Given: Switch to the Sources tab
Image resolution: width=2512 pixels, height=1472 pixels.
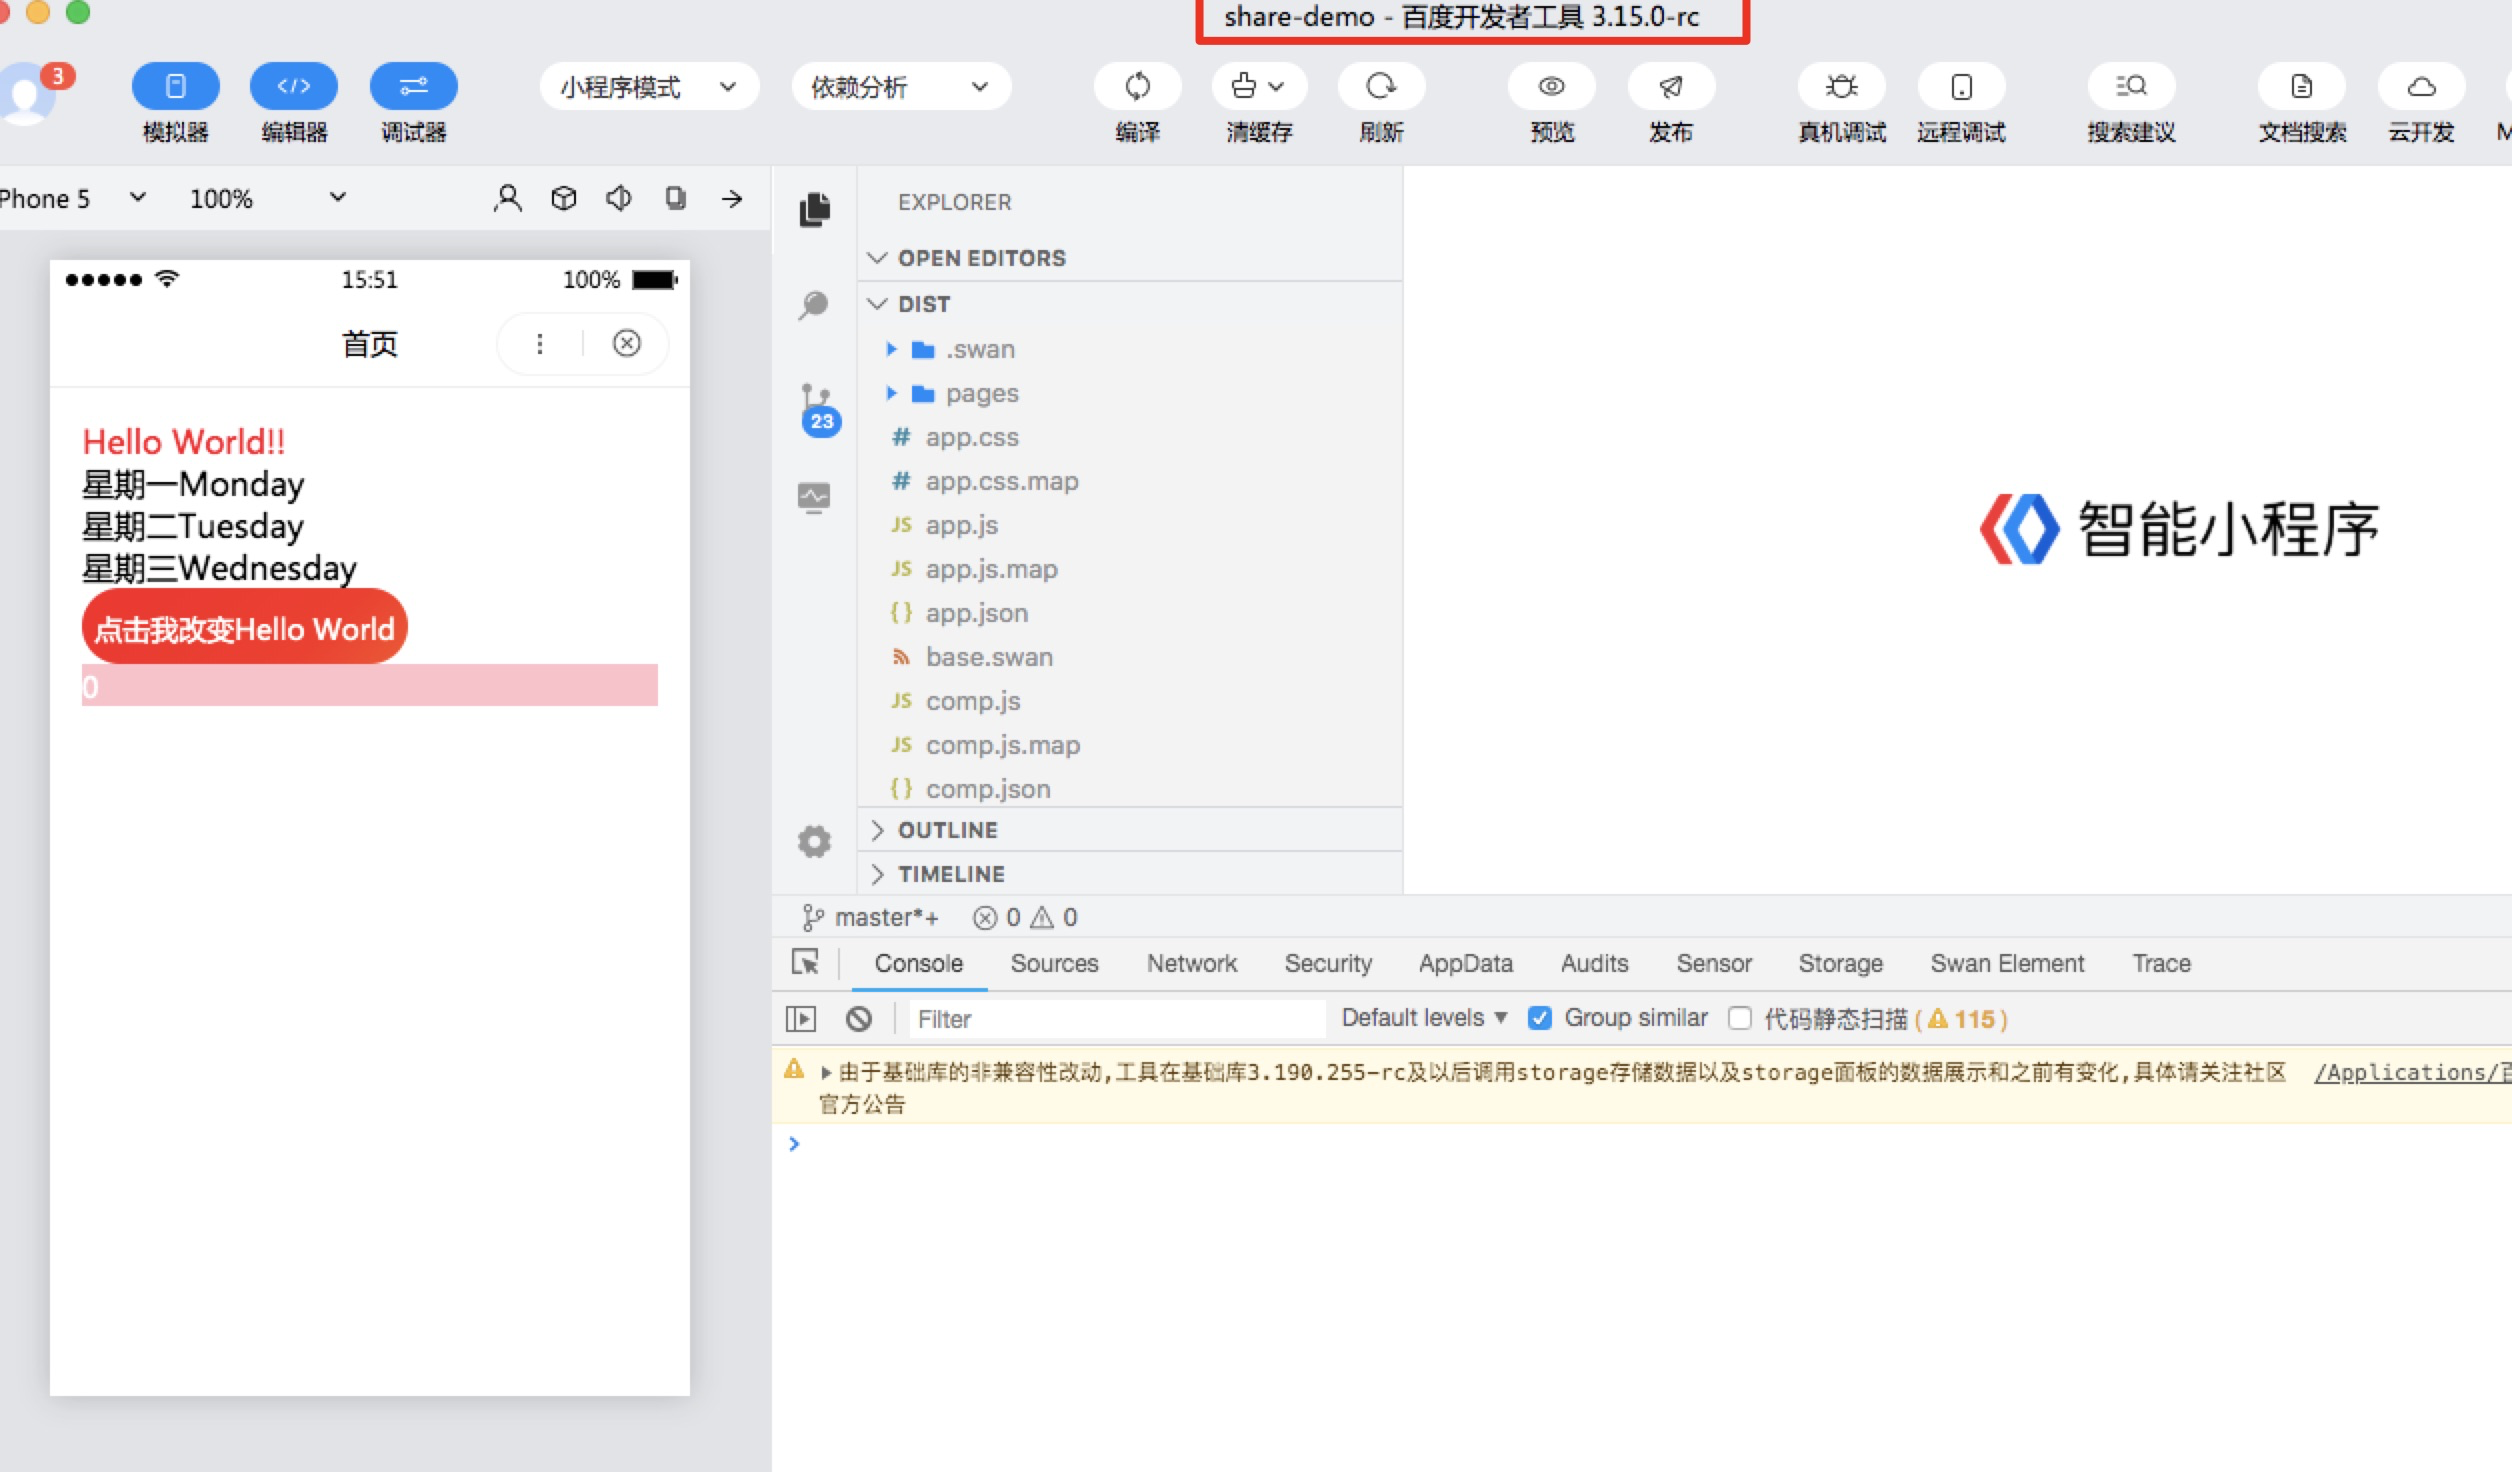Looking at the screenshot, I should [x=1054, y=963].
